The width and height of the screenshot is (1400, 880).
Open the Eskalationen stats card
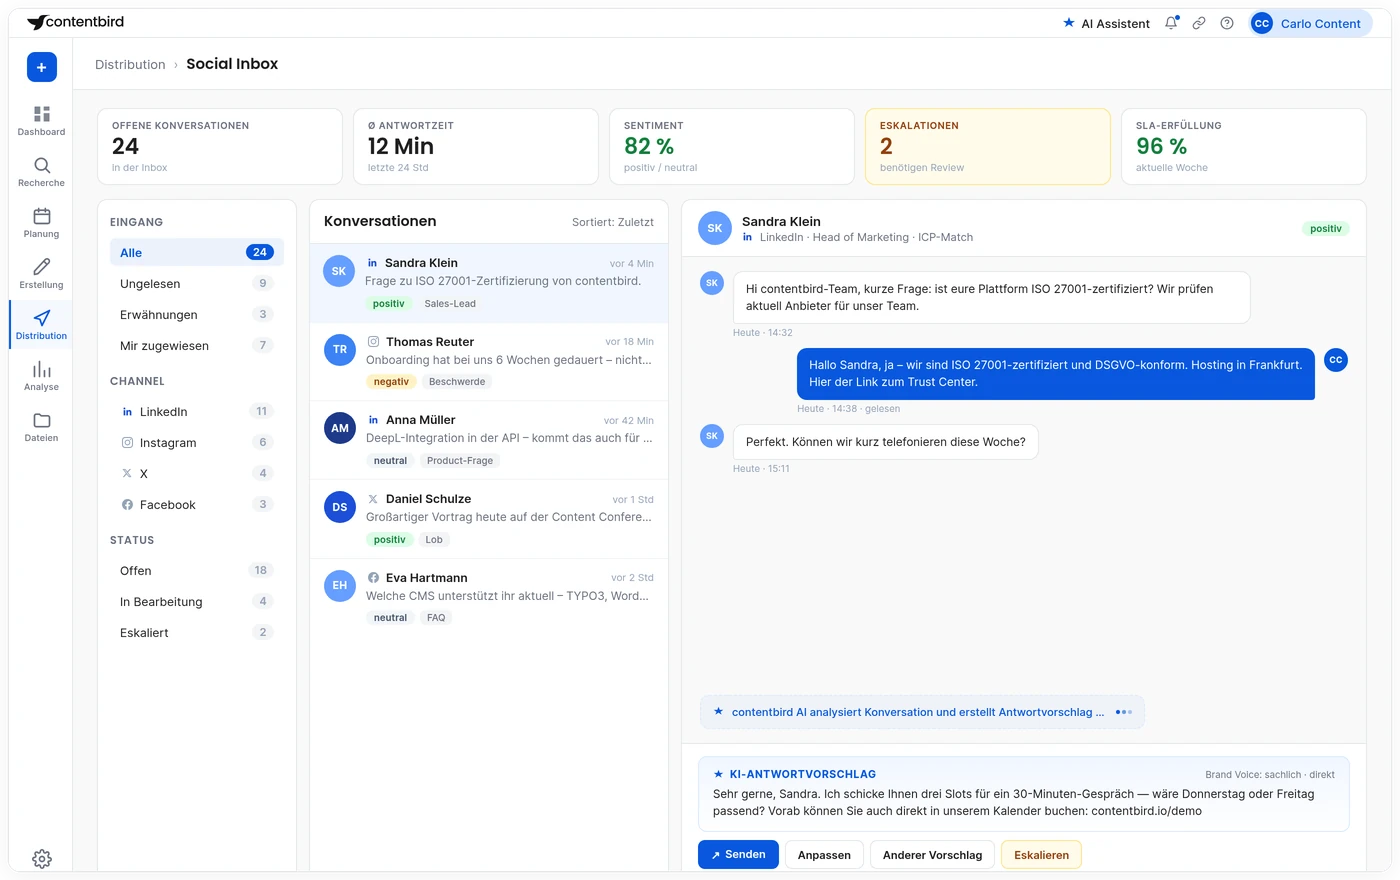point(988,146)
